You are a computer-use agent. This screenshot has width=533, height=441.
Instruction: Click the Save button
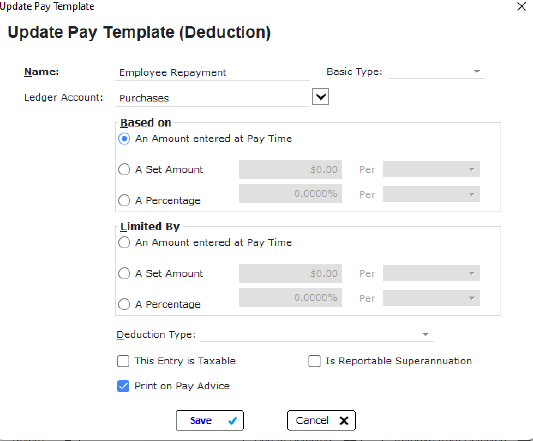210,421
